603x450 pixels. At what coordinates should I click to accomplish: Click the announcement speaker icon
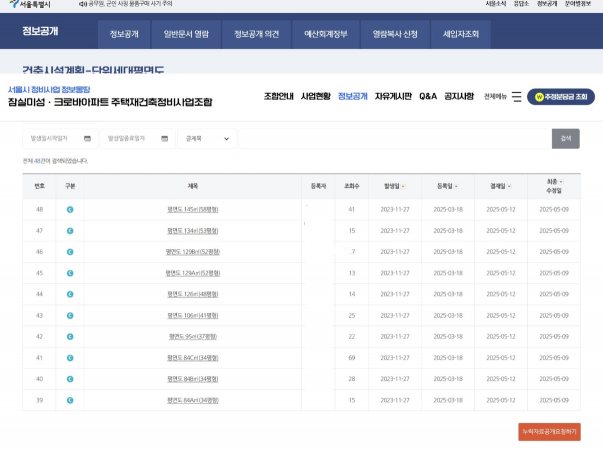coord(82,4)
